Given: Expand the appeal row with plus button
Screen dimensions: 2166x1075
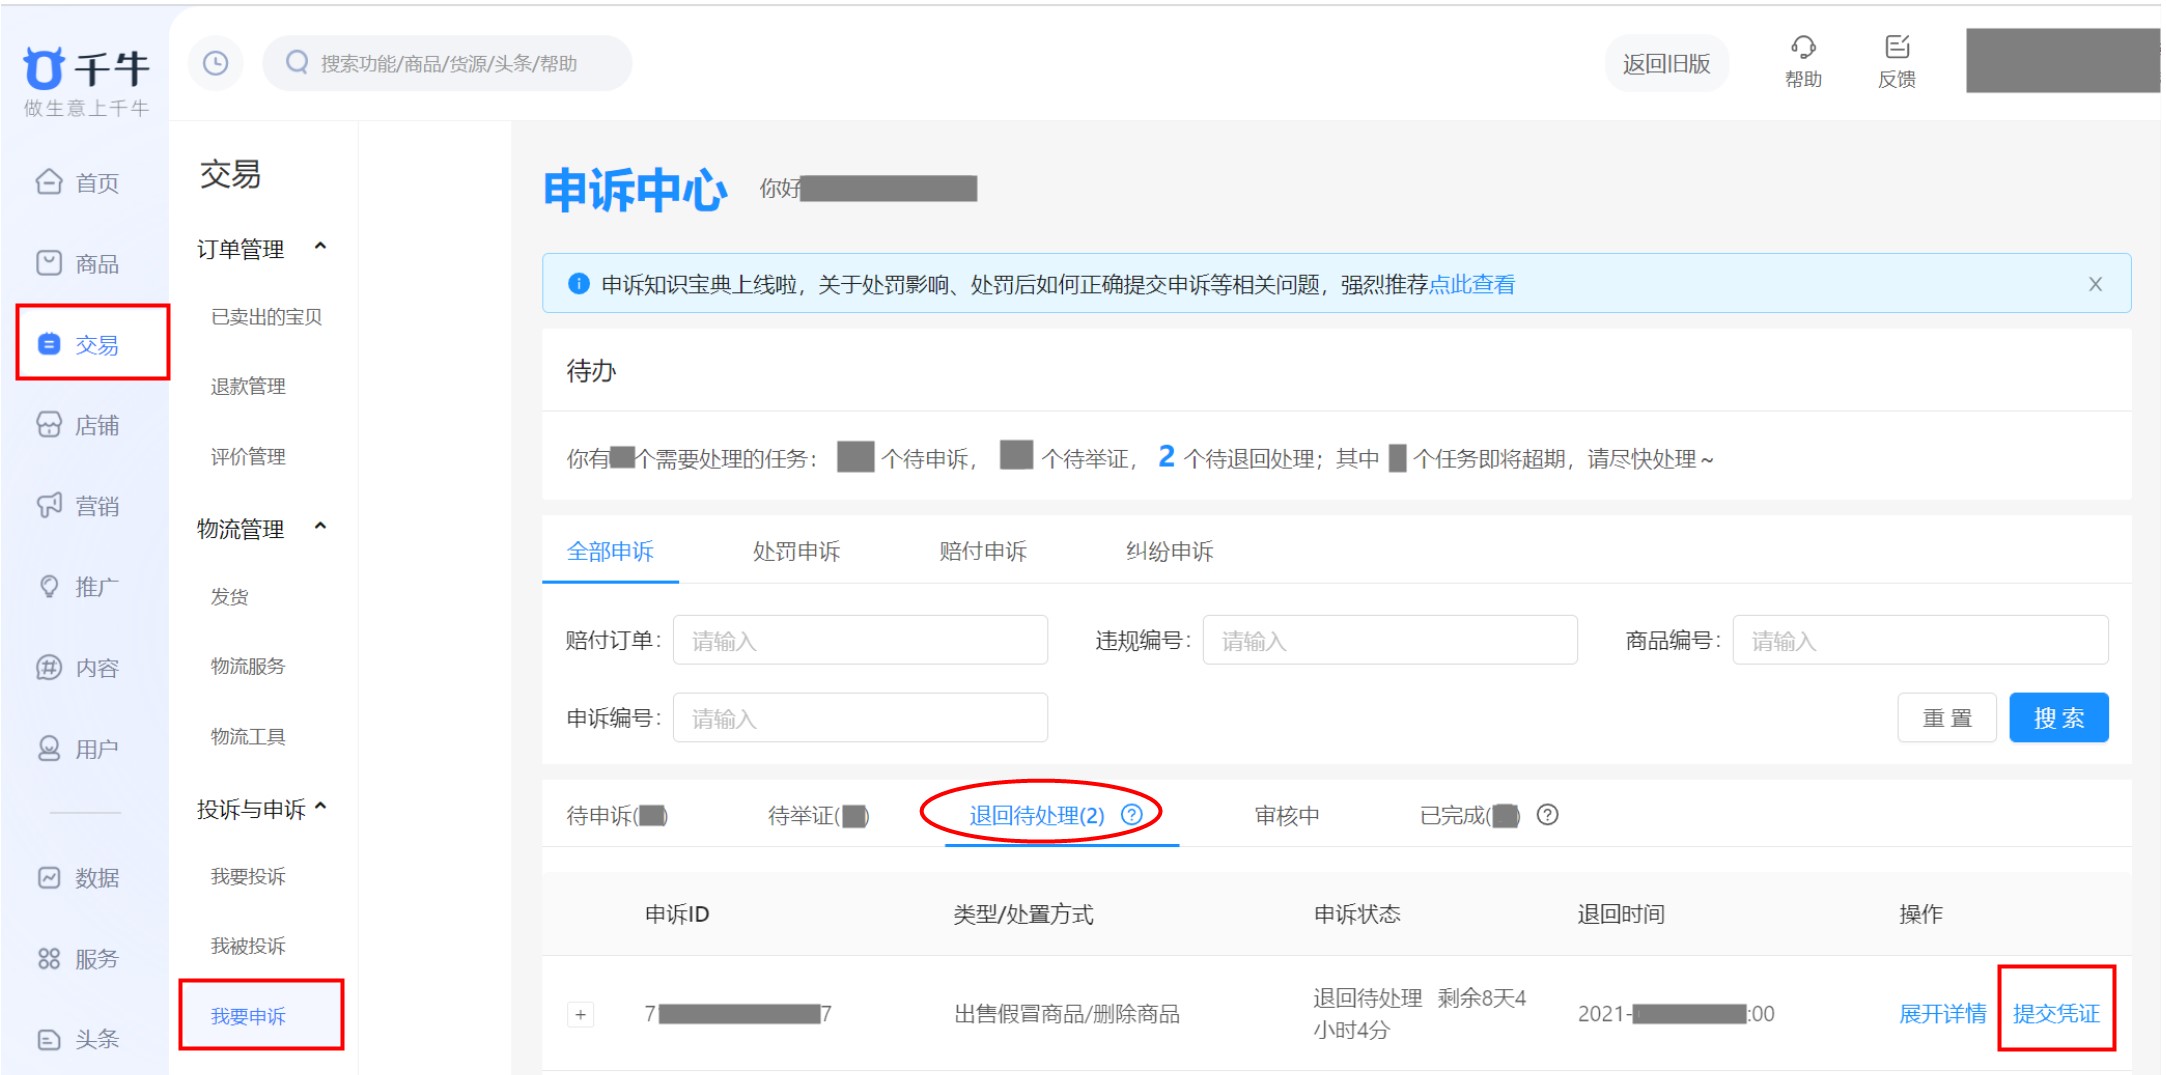Looking at the screenshot, I should point(580,1015).
